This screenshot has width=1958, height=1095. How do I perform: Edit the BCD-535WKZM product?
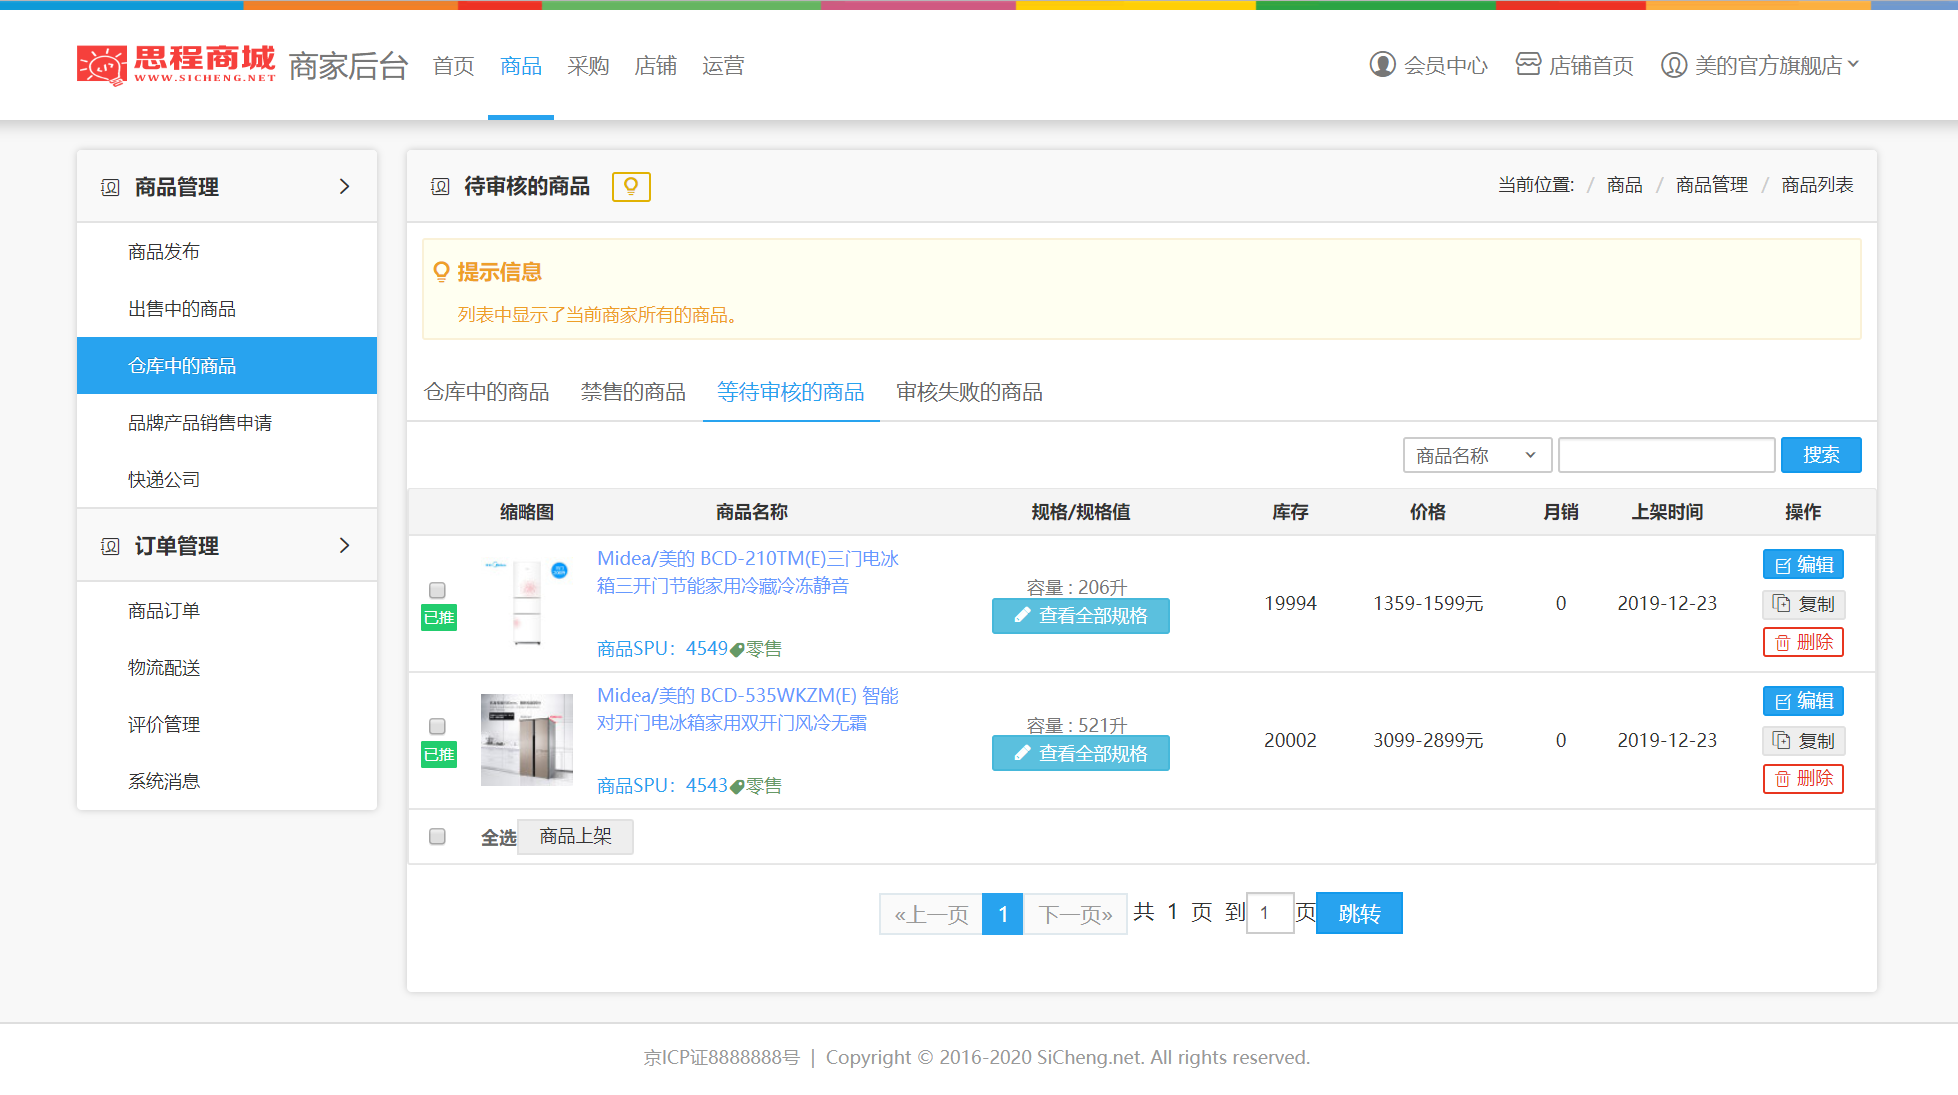point(1803,701)
